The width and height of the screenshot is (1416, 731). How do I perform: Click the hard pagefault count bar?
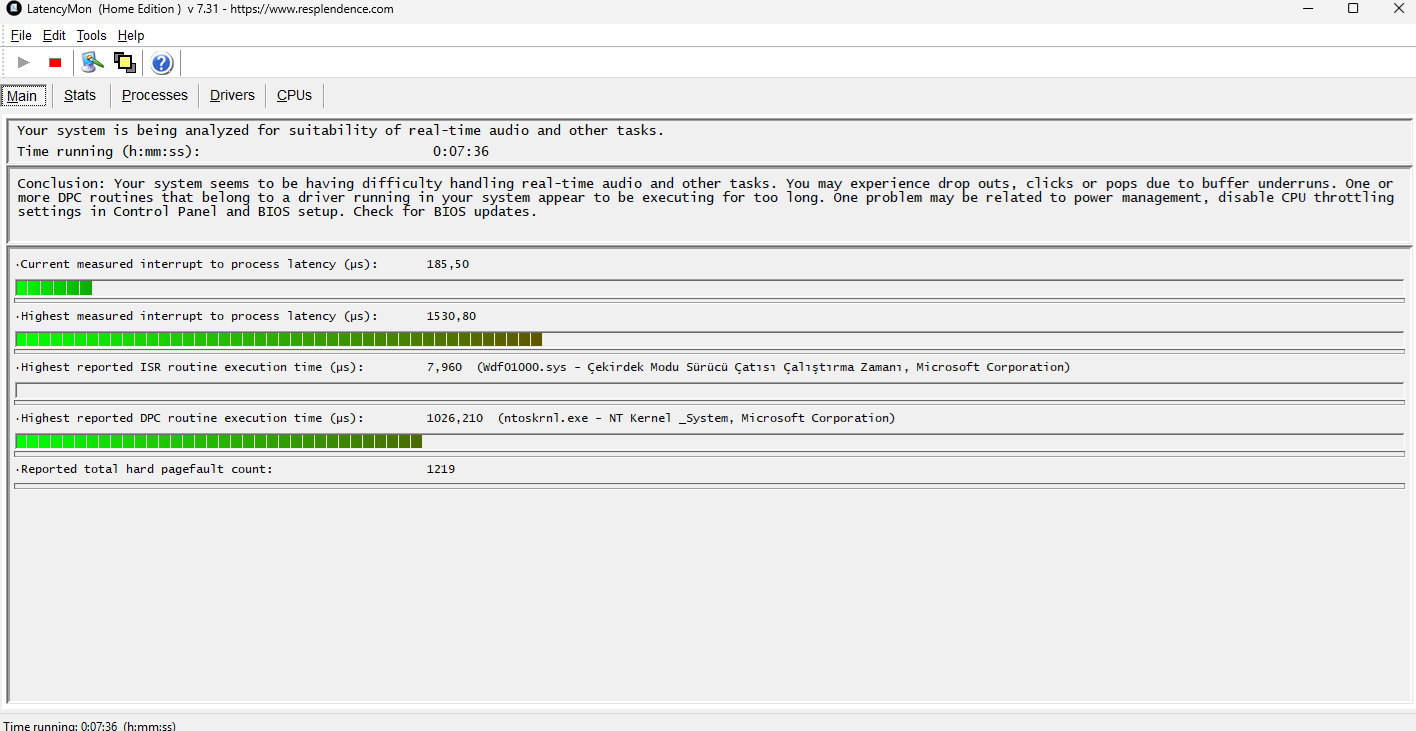click(710, 486)
